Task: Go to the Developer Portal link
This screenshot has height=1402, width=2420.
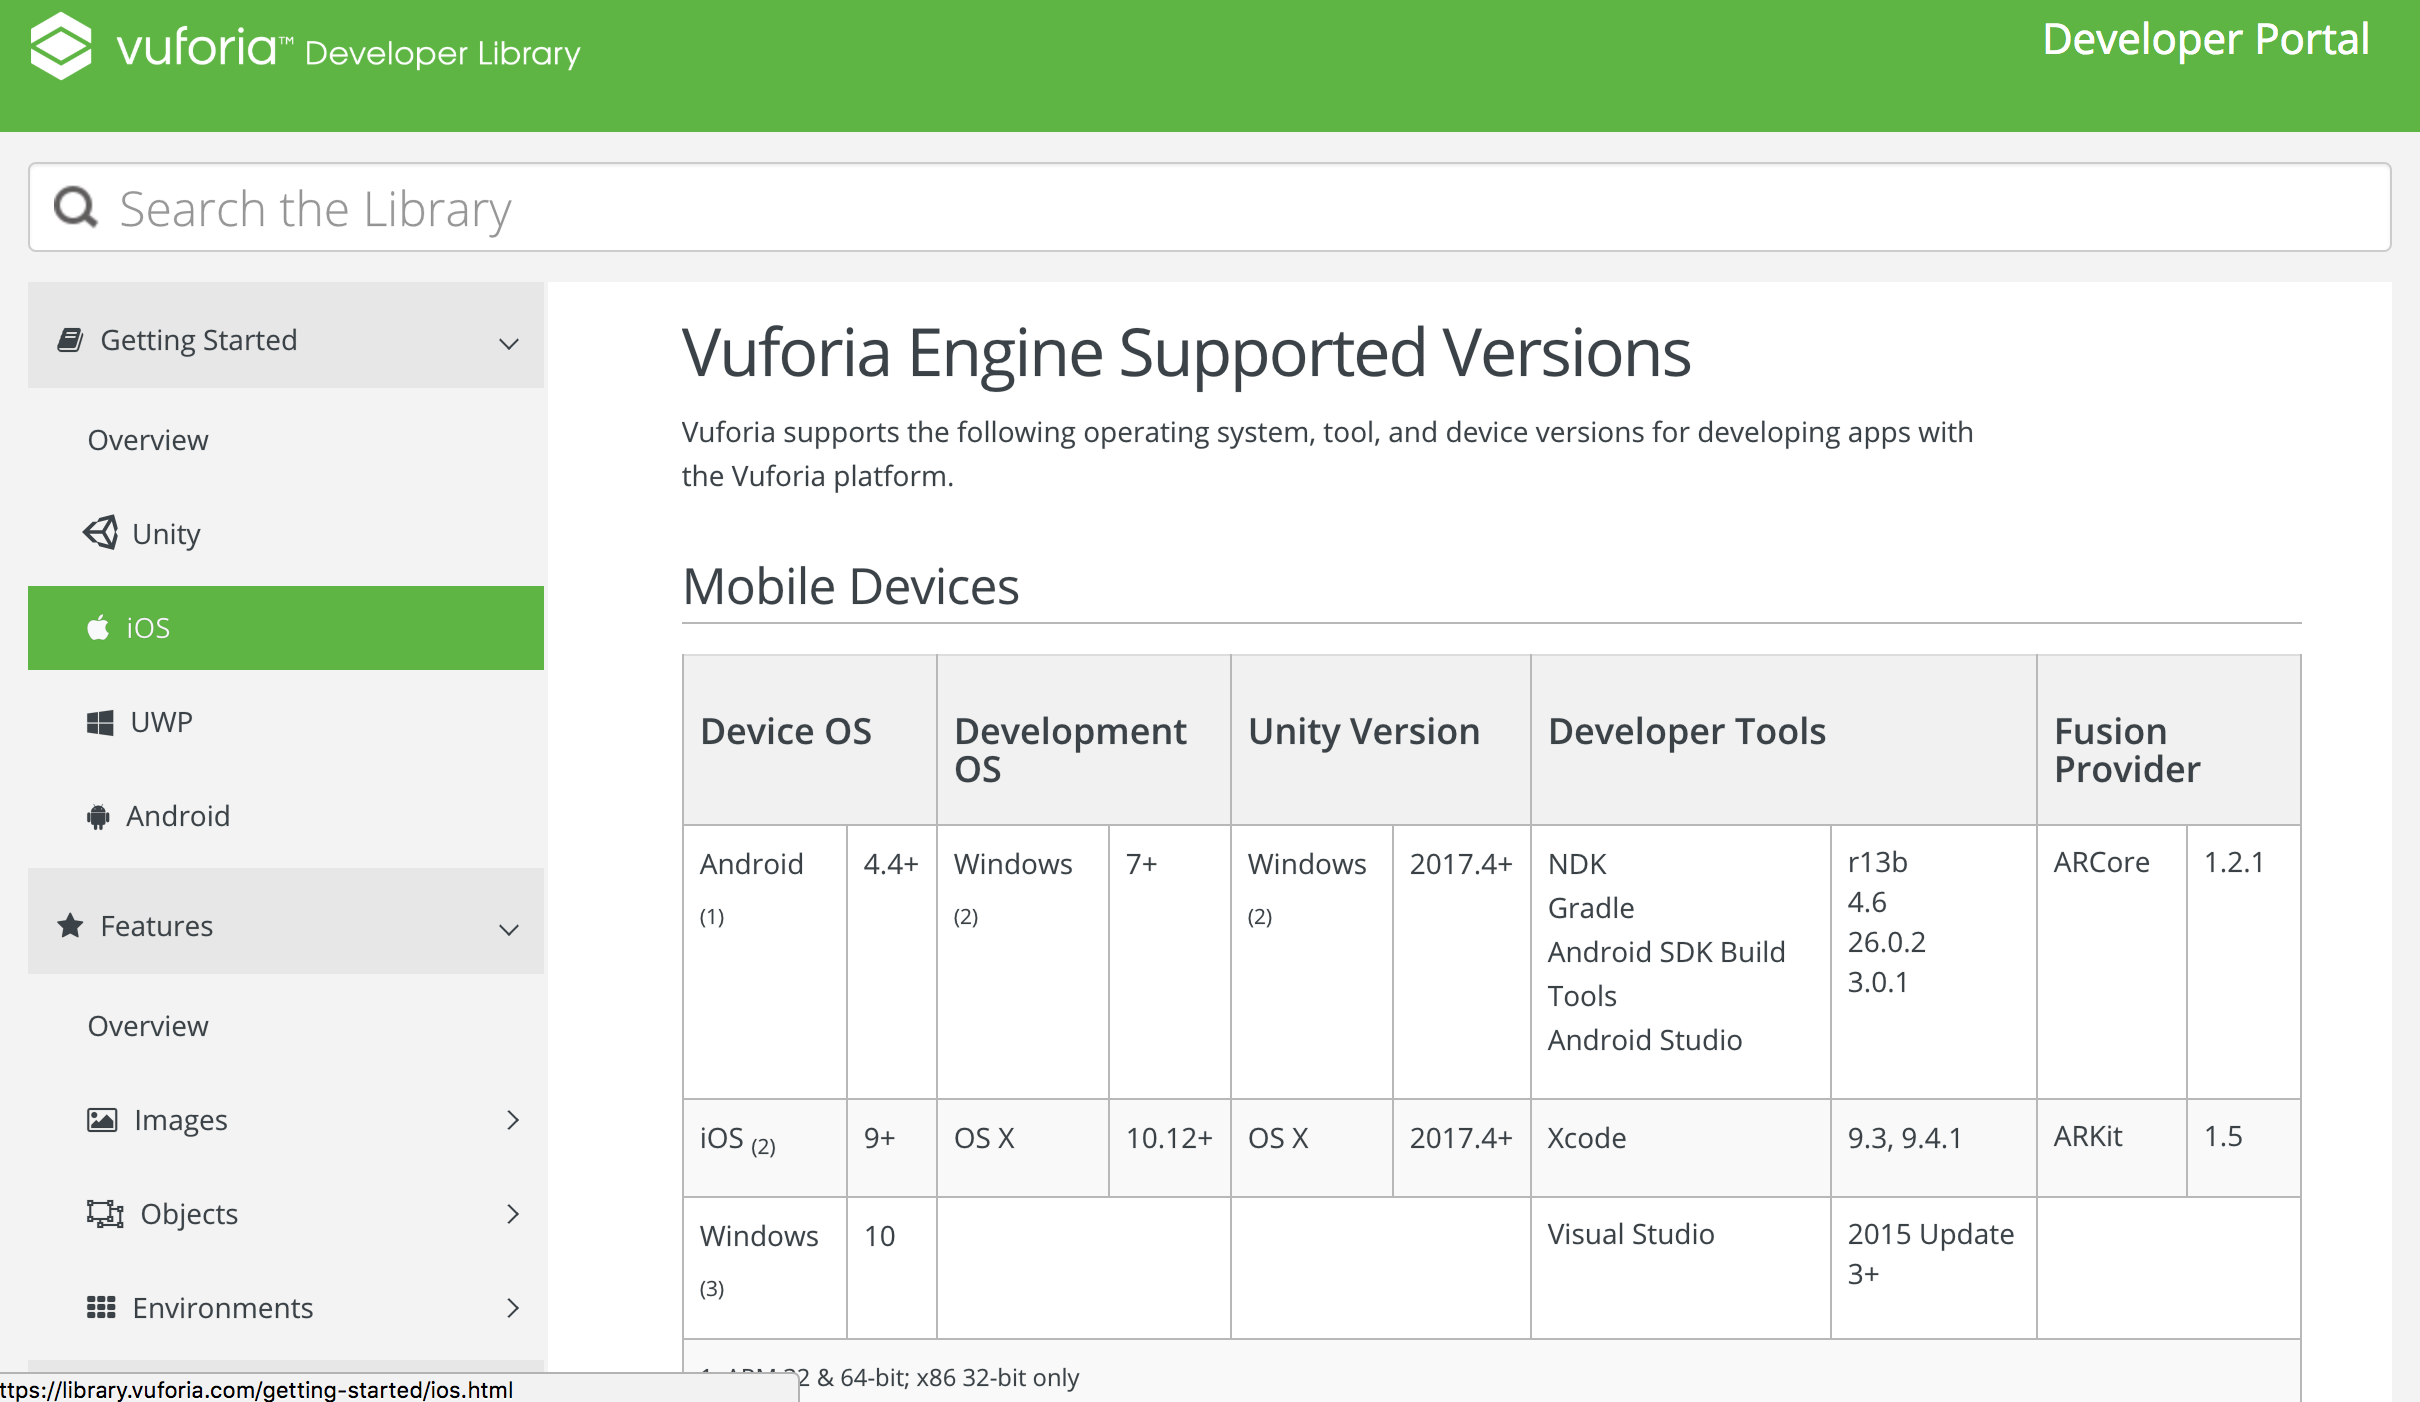Action: click(2205, 40)
